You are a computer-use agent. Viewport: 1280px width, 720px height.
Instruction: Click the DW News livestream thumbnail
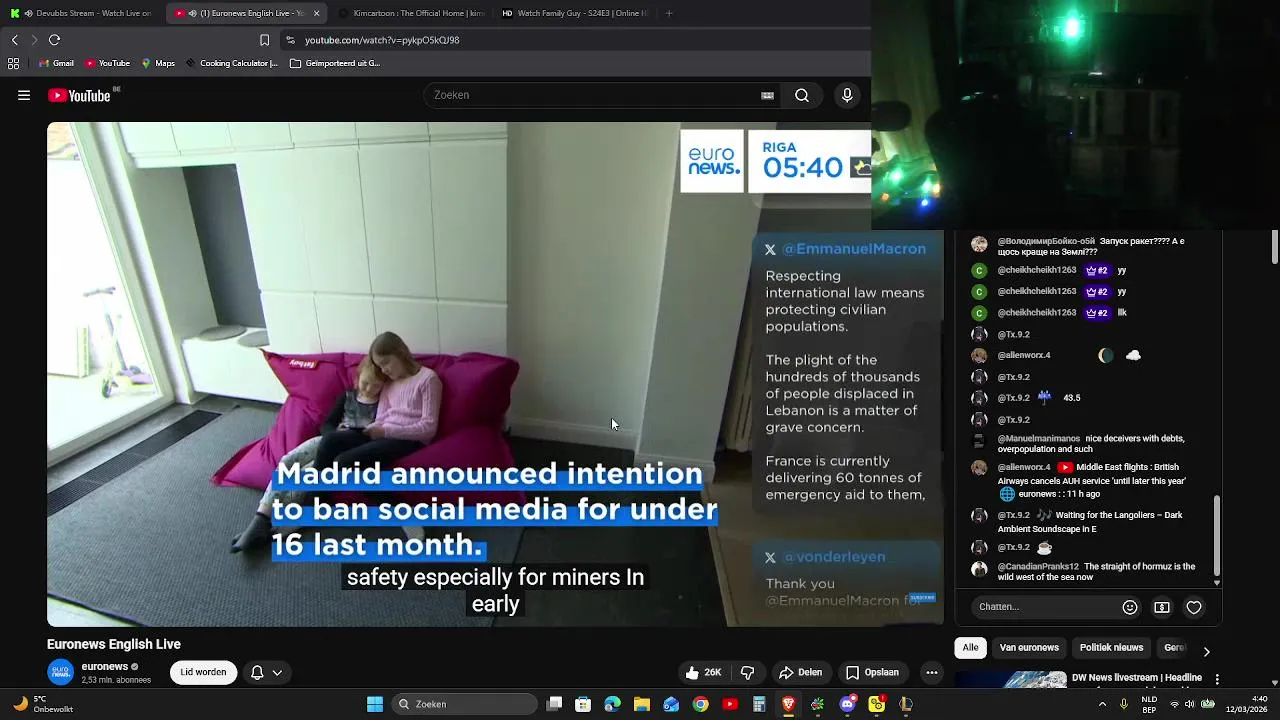[1011, 679]
